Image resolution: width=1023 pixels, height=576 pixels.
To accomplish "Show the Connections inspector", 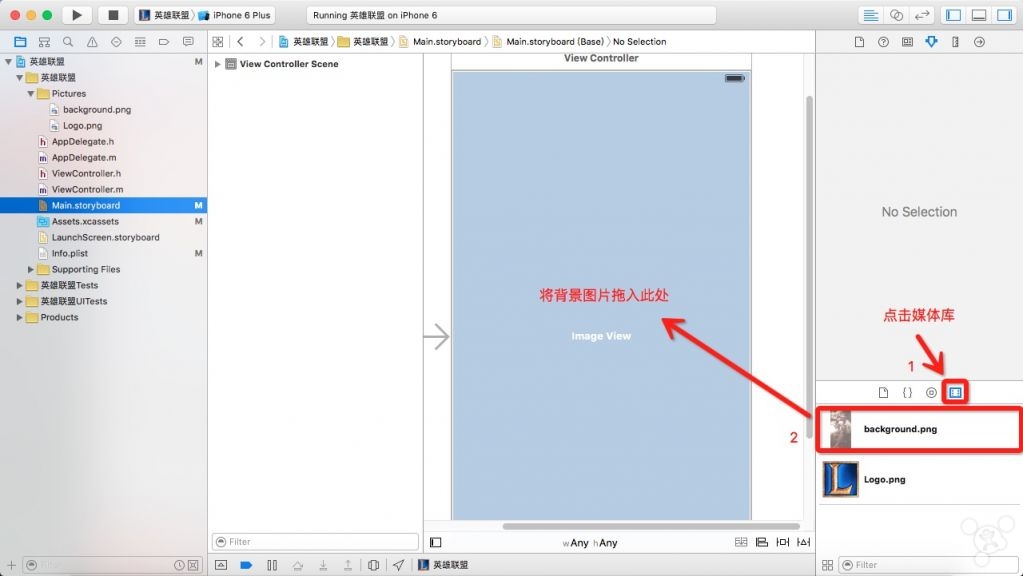I will 979,42.
